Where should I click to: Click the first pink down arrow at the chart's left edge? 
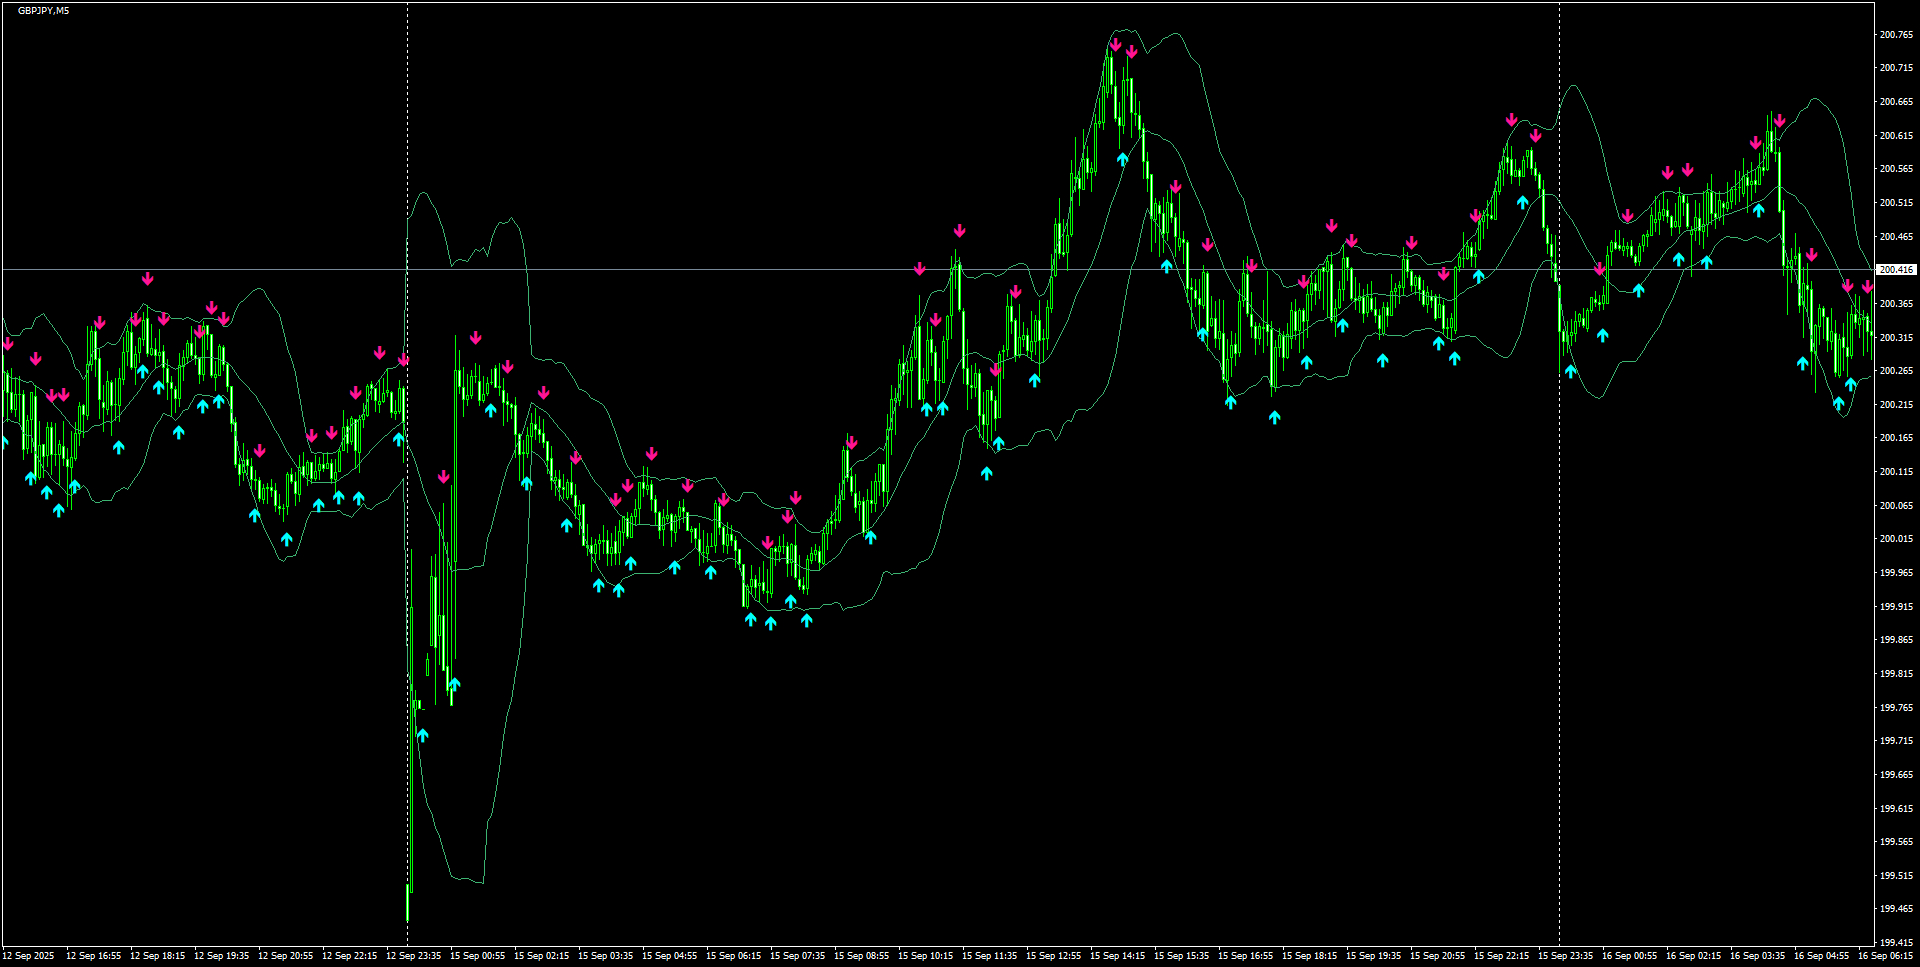coord(8,345)
